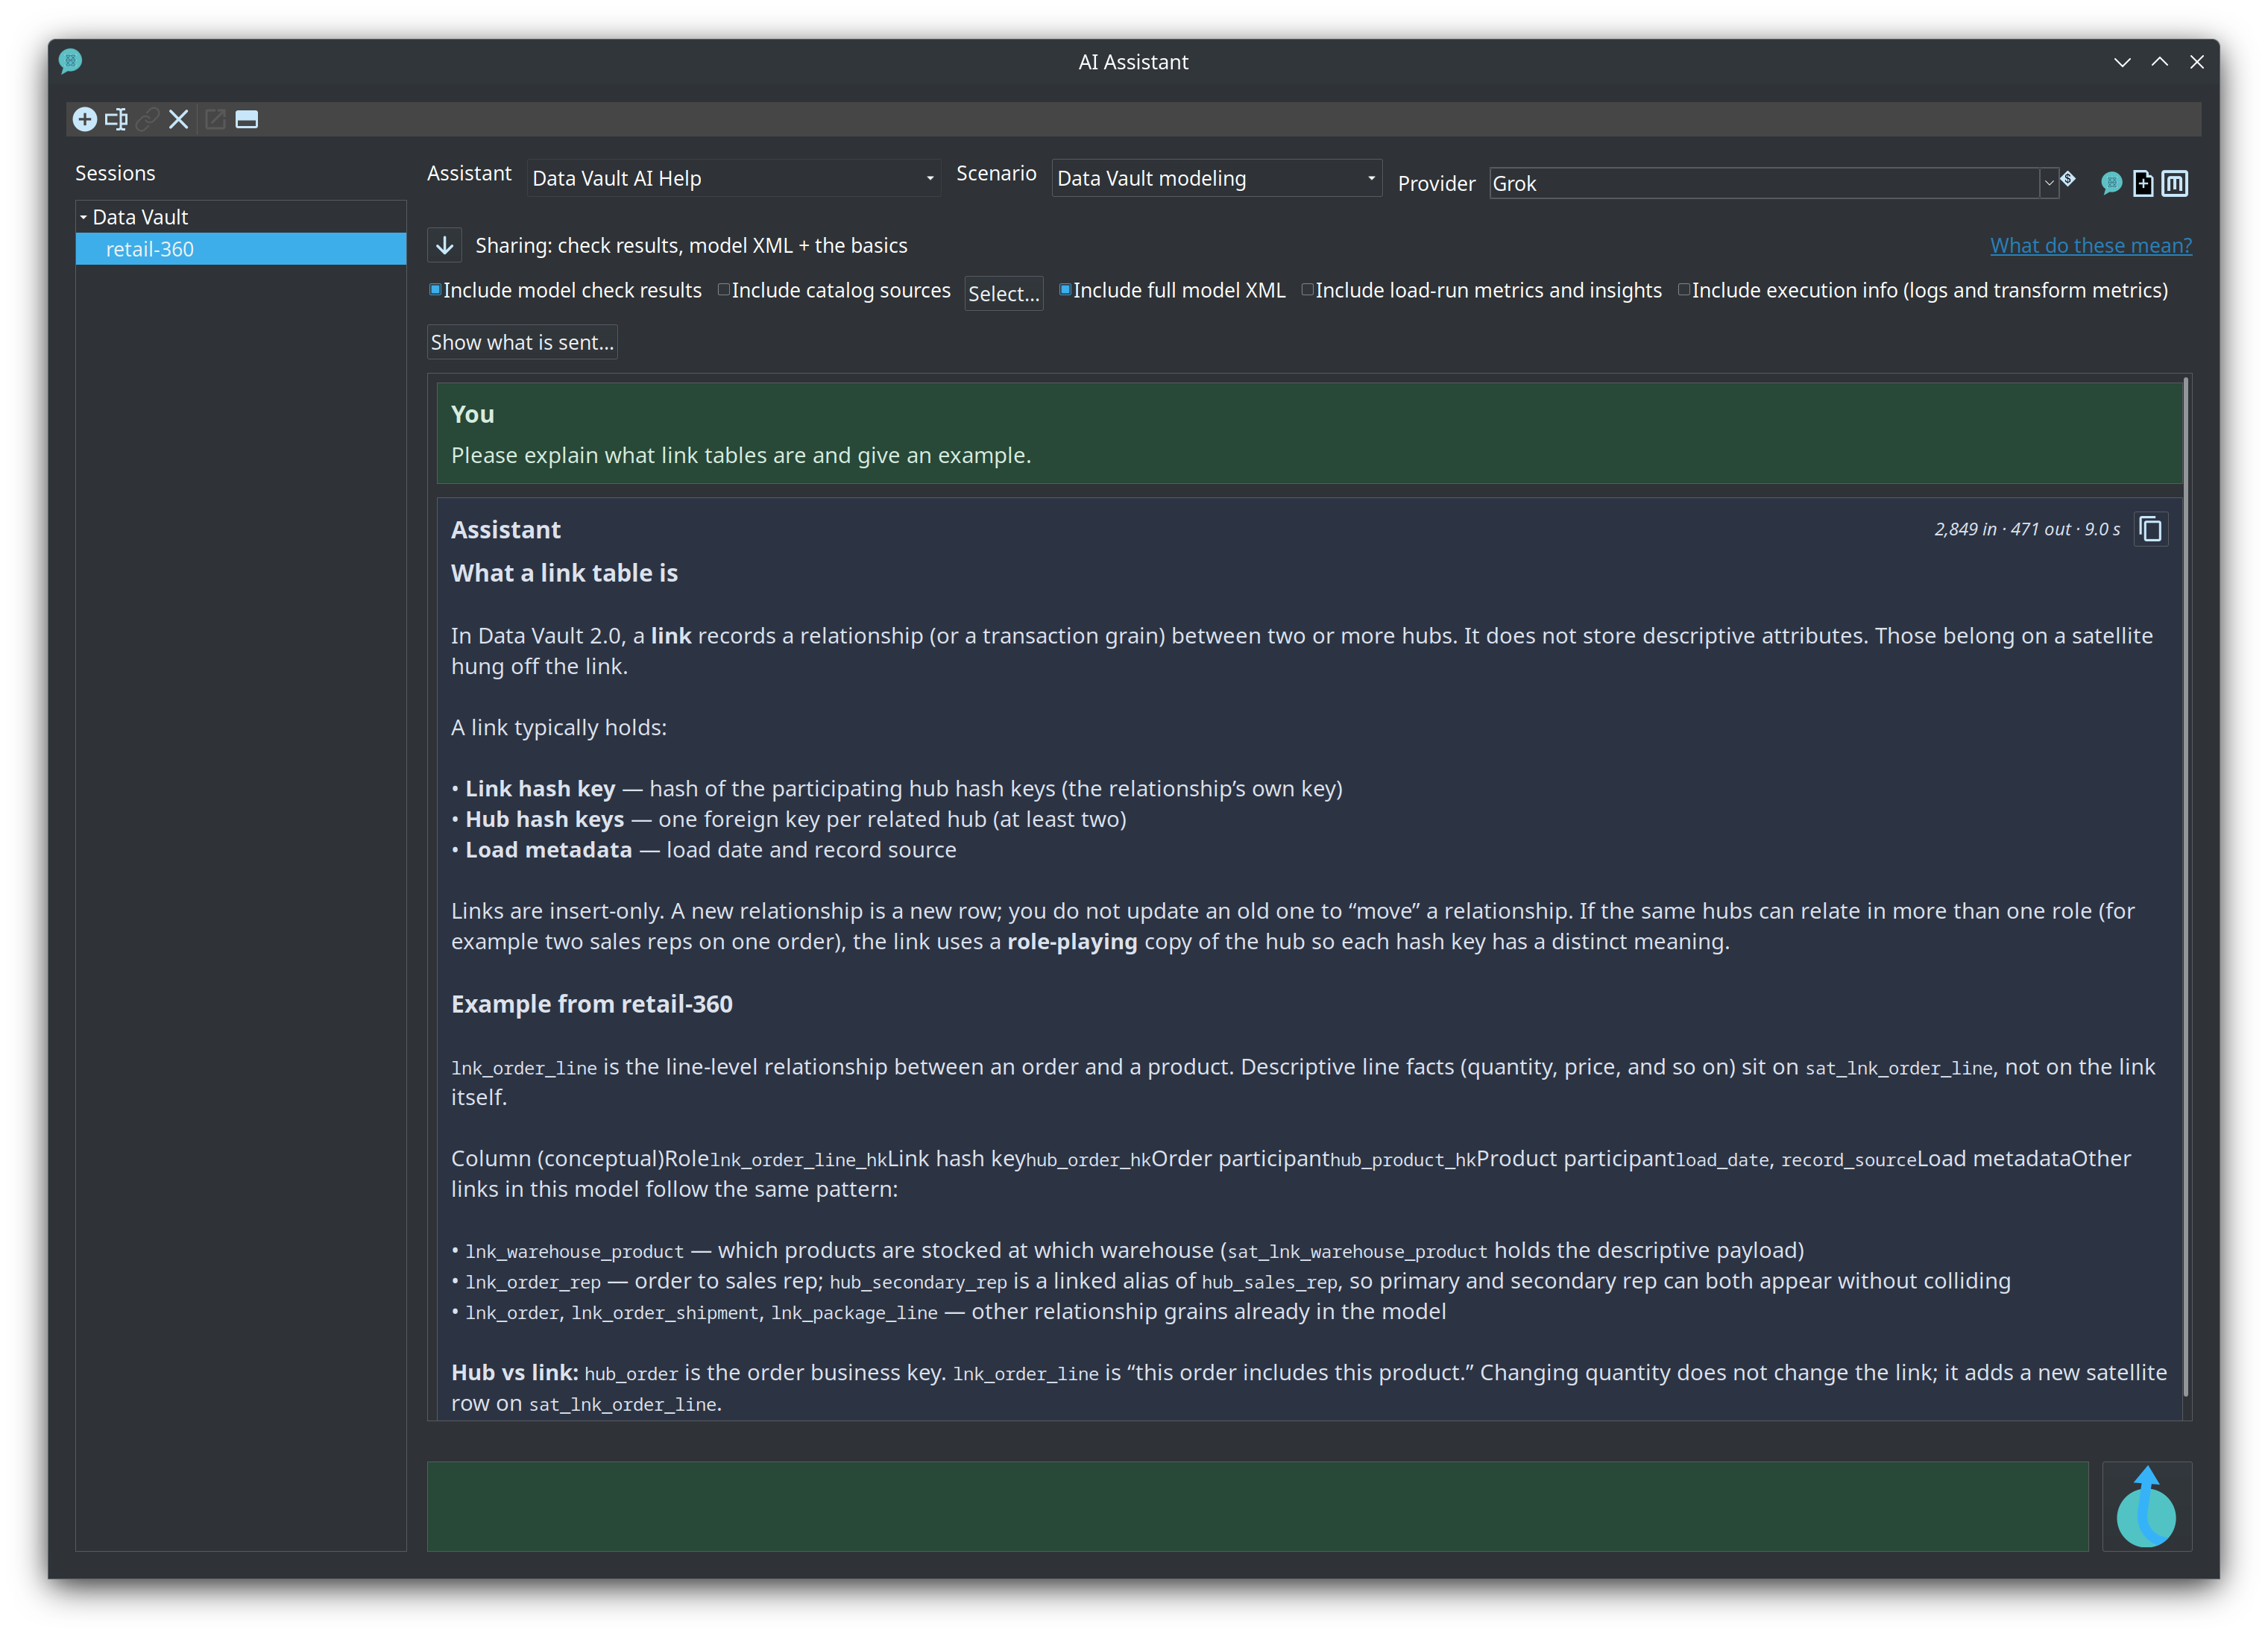Open the Assistant dropdown Data Vault AI Help
The height and width of the screenshot is (1636, 2268).
pos(733,178)
